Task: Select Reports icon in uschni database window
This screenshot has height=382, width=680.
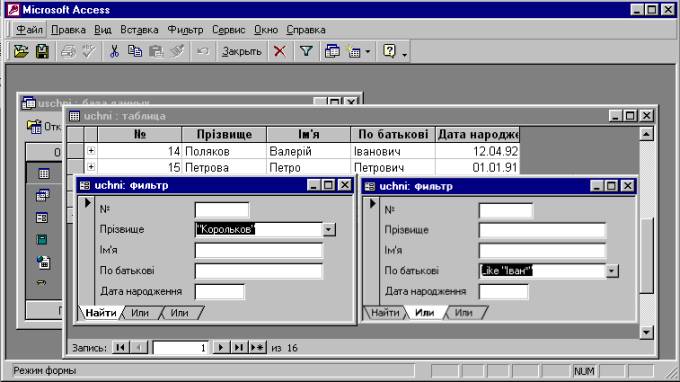Action: point(42,240)
